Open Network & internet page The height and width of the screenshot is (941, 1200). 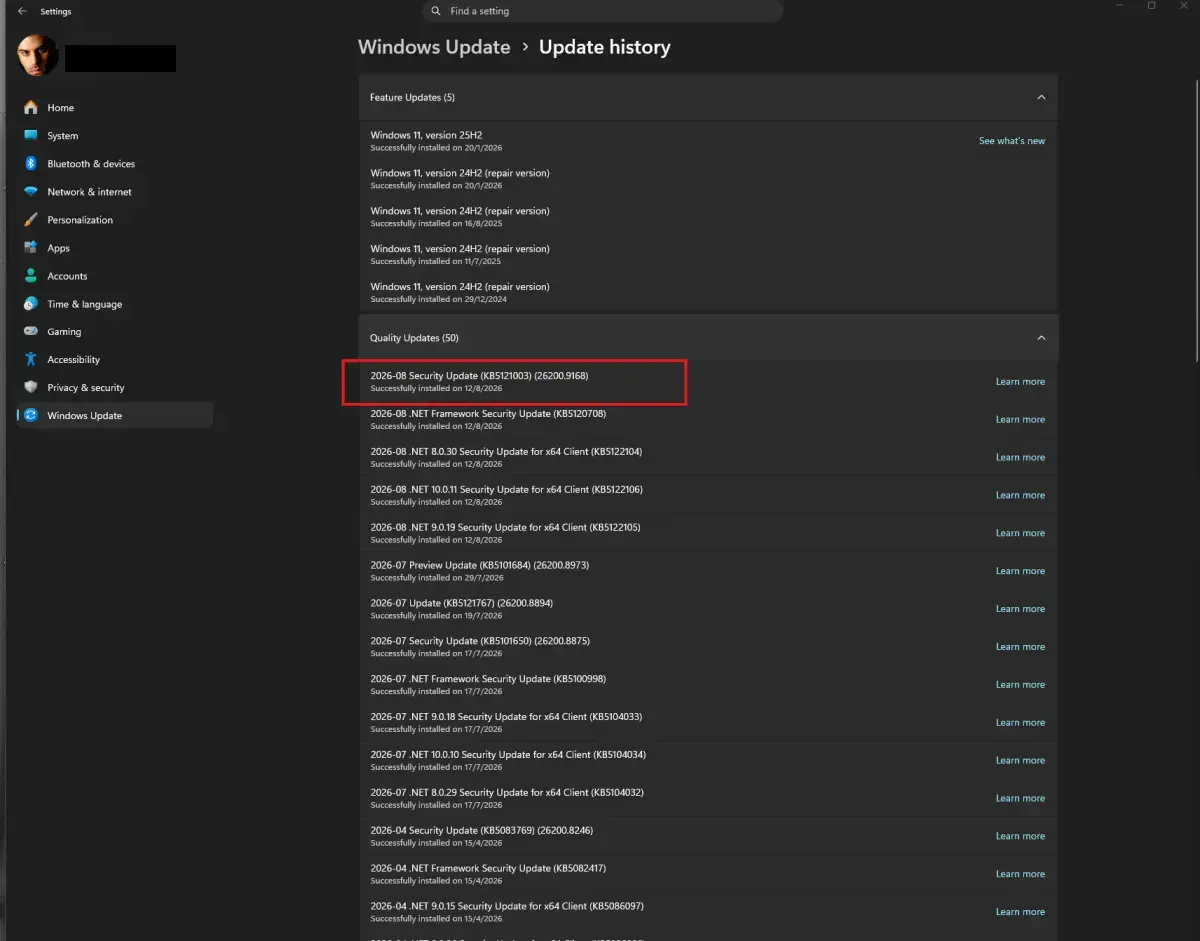[x=114, y=191]
